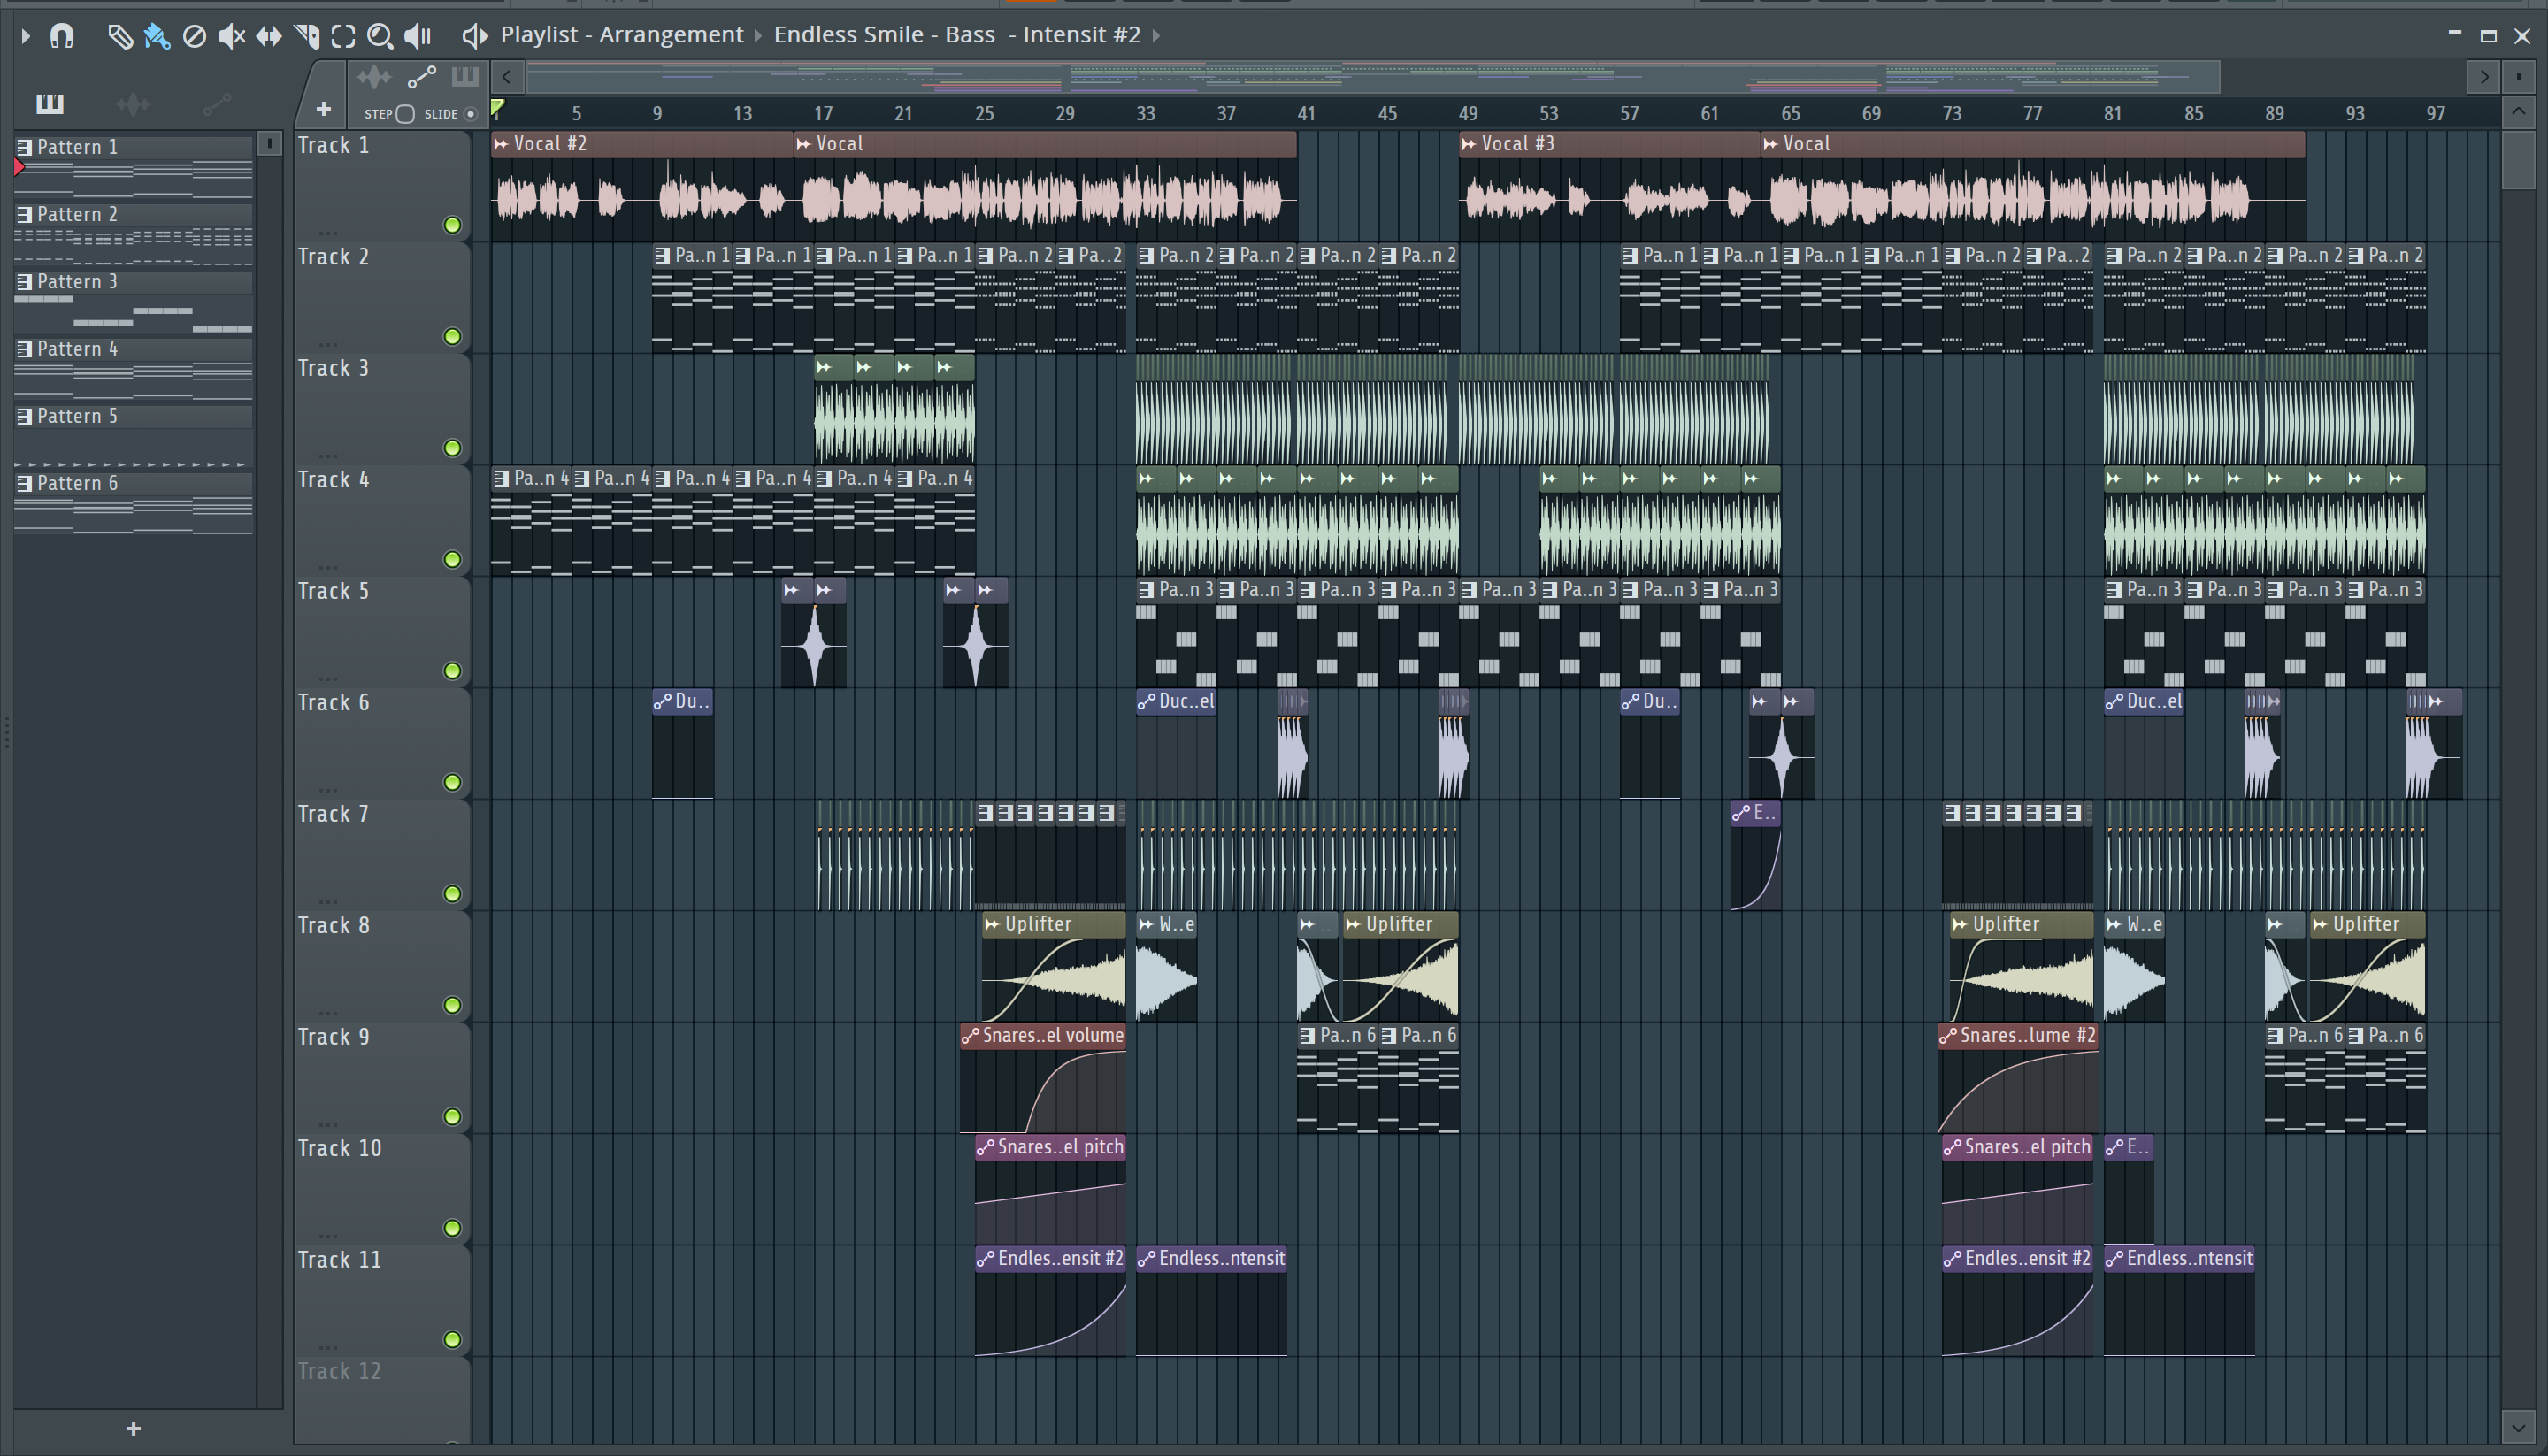Open the Playlist - Arrangement menu
The width and height of the screenshot is (2548, 1456).
[622, 35]
